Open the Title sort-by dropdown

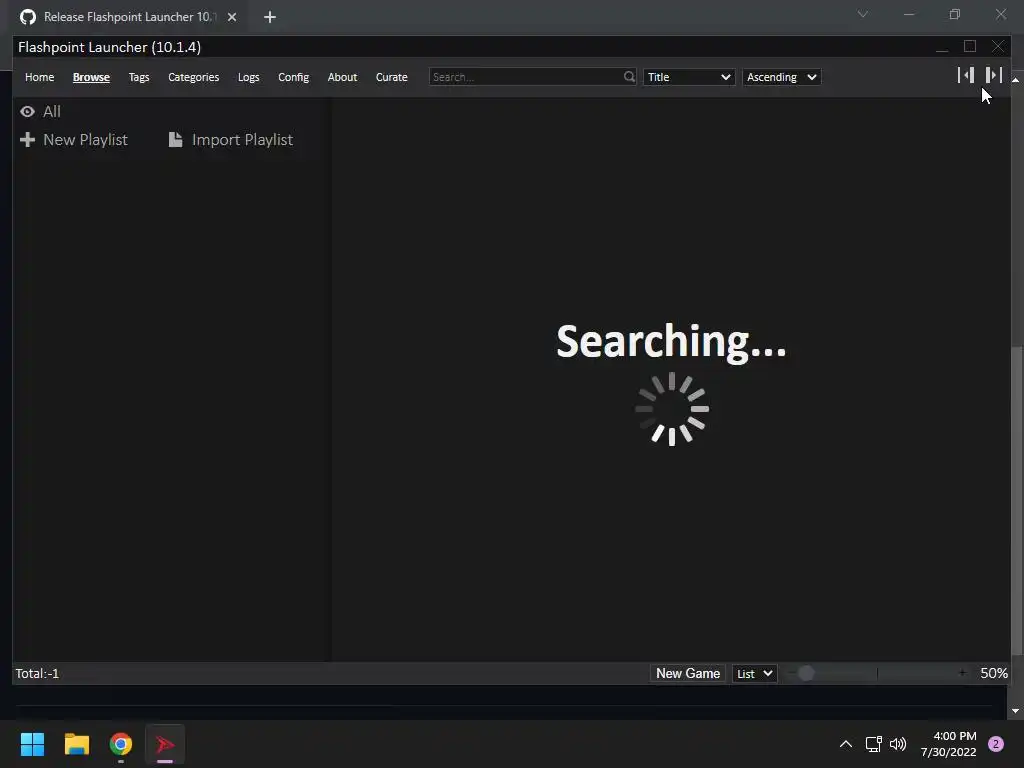(689, 77)
